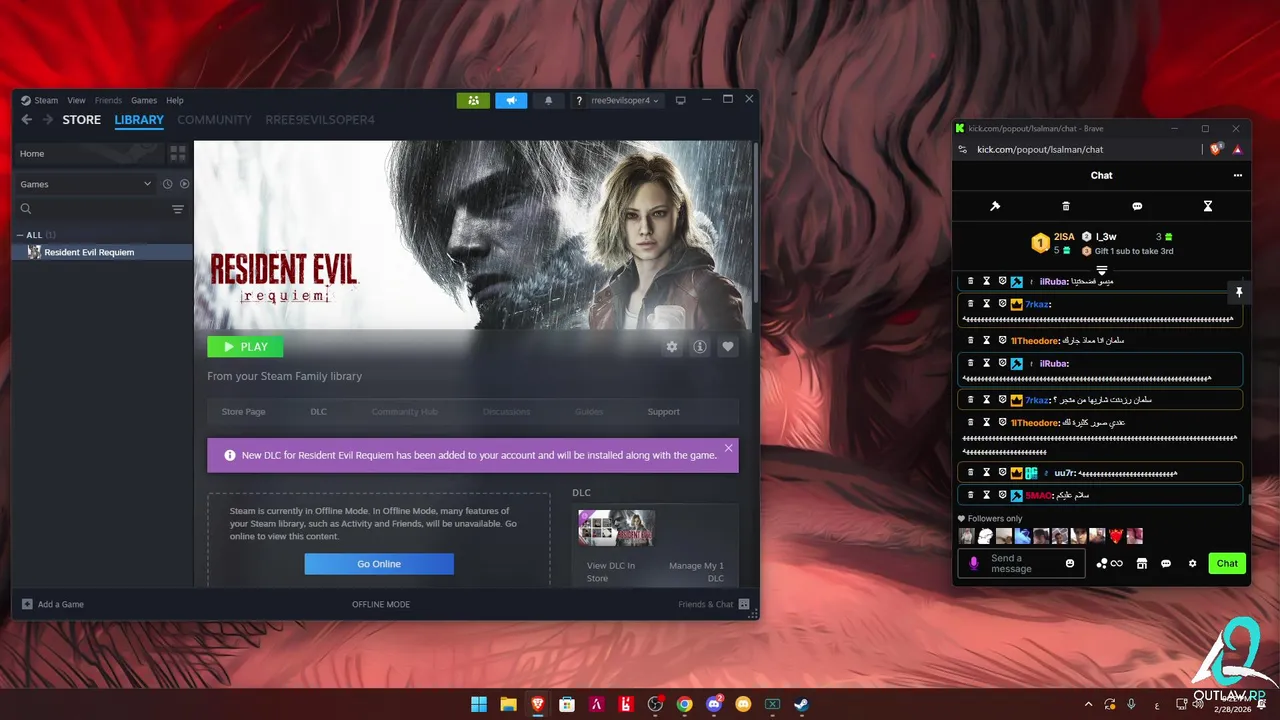1280x720 pixels.
Task: Open Kick chat options three-dot menu
Action: (1238, 175)
